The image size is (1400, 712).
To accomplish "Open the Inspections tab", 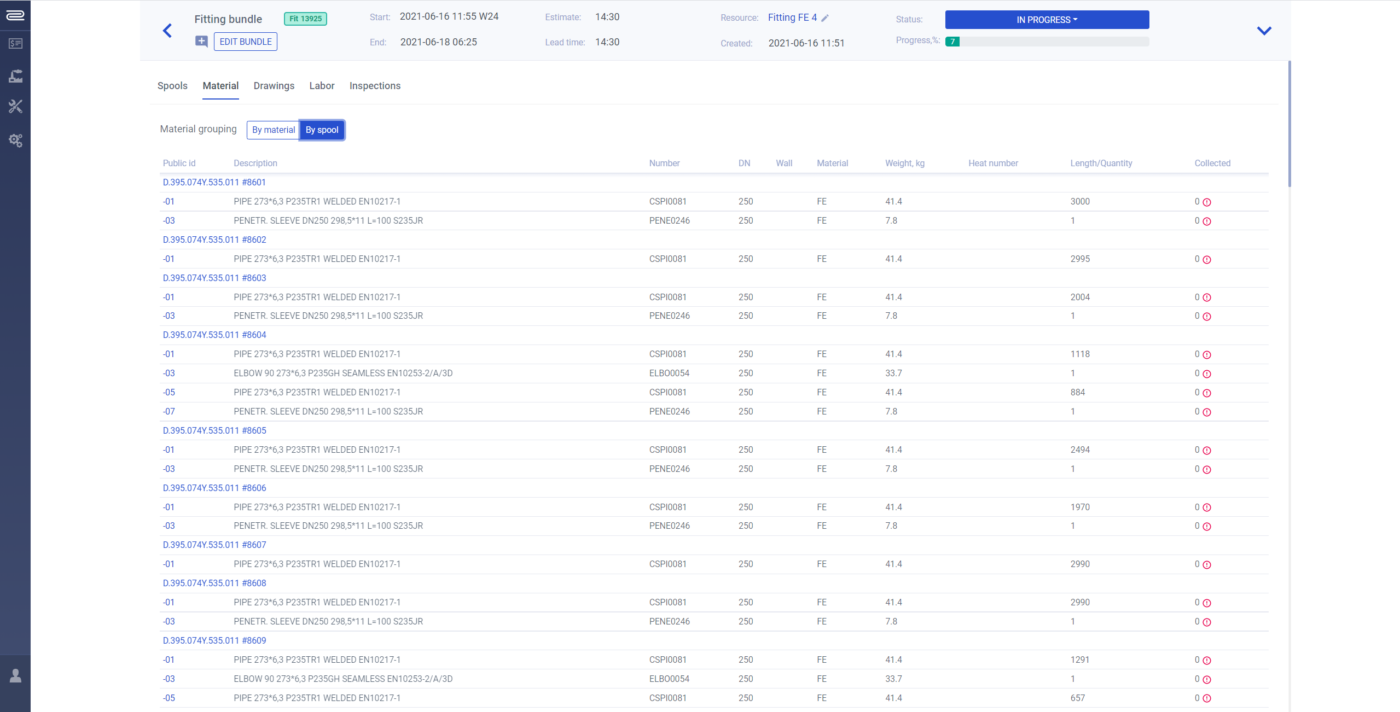I will point(375,86).
